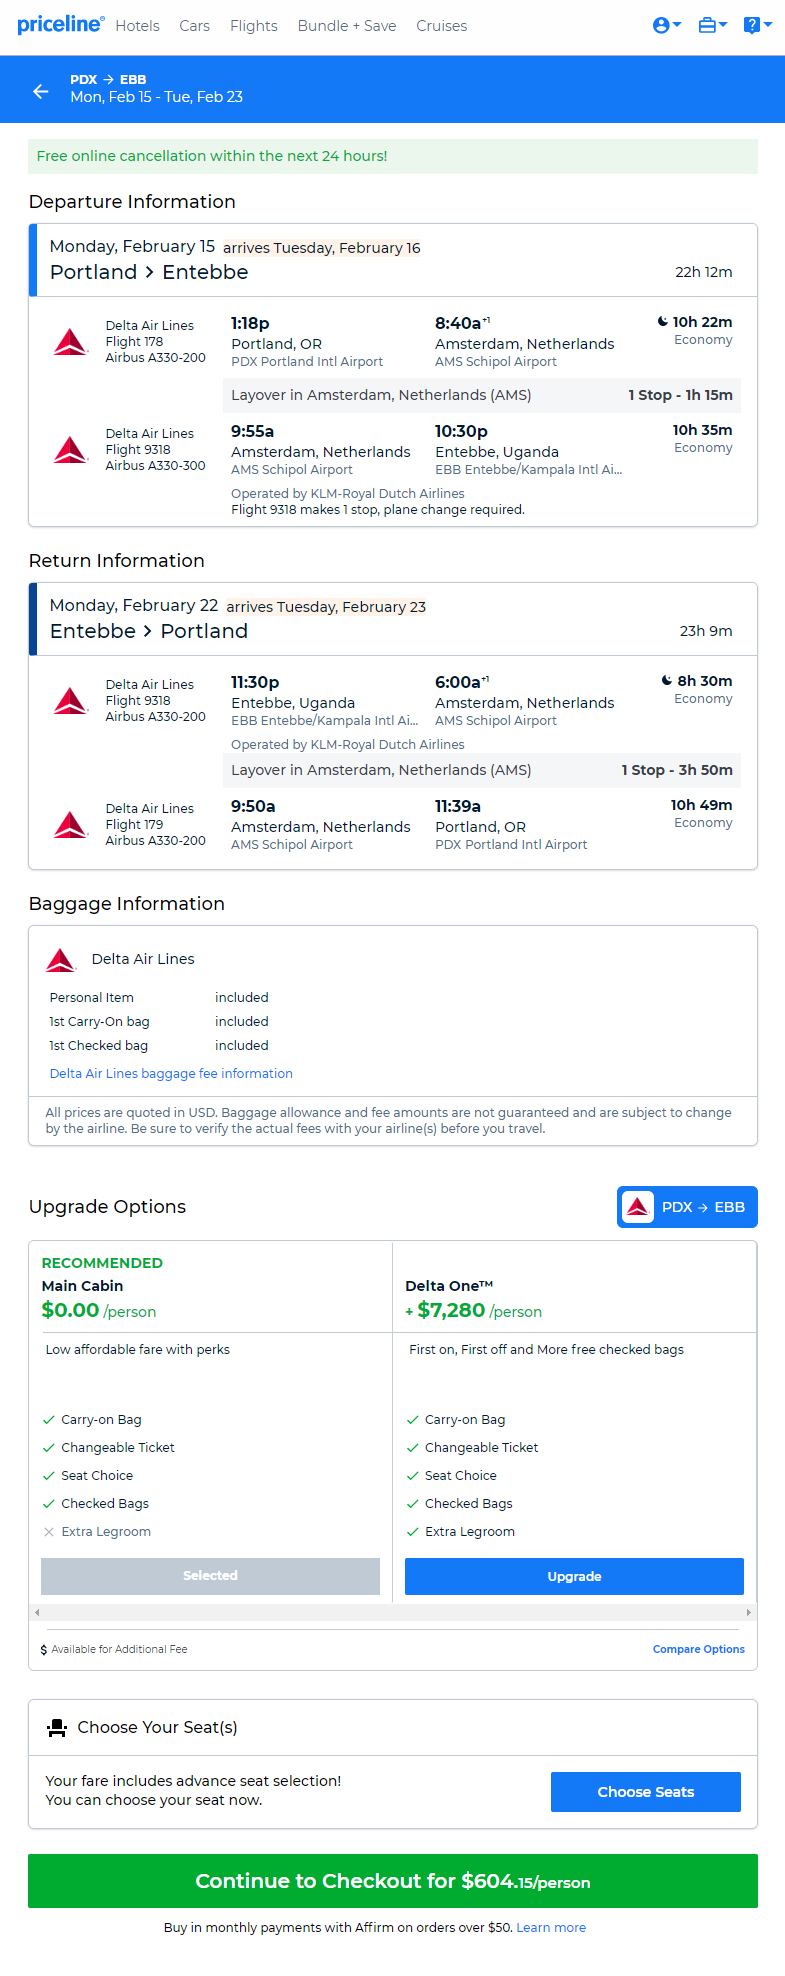
Task: Expand the help question mark menu
Action: coord(757,26)
